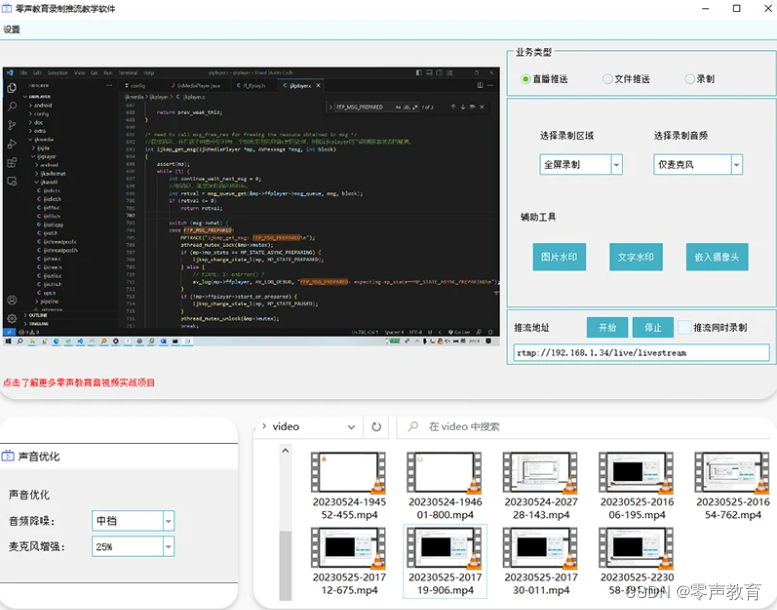This screenshot has width=777, height=610.
Task: Click the Manage gear icon in VS Code
Action: [12, 318]
